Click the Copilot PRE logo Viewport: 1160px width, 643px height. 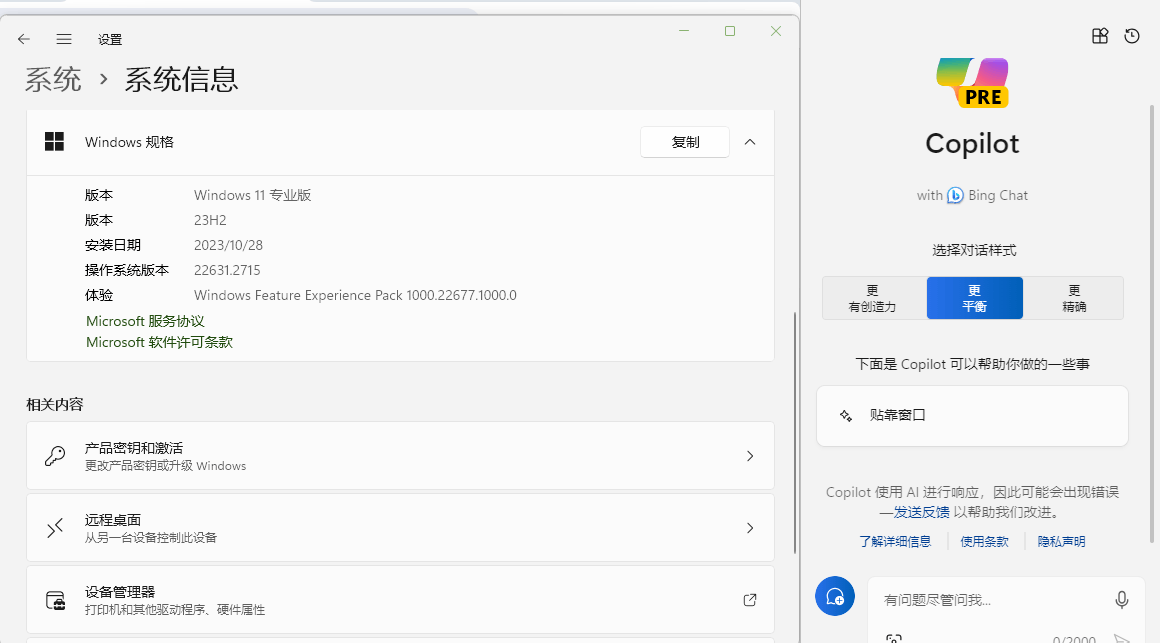point(972,83)
